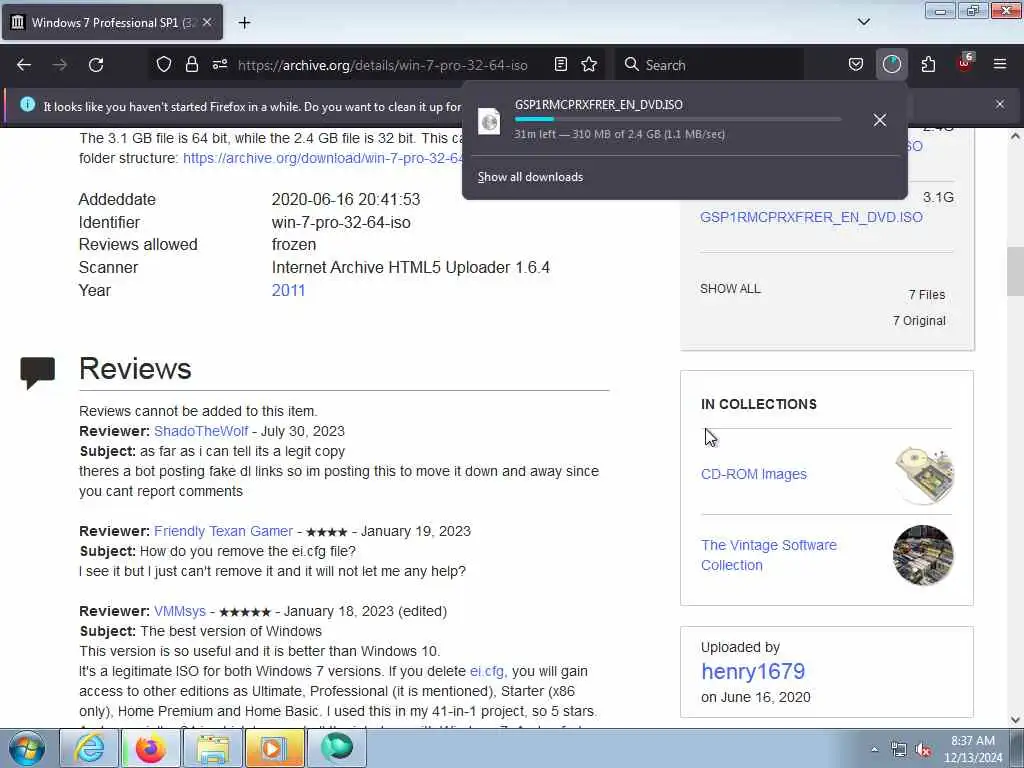
Task: Click the downloading ISO file icon
Action: point(489,121)
